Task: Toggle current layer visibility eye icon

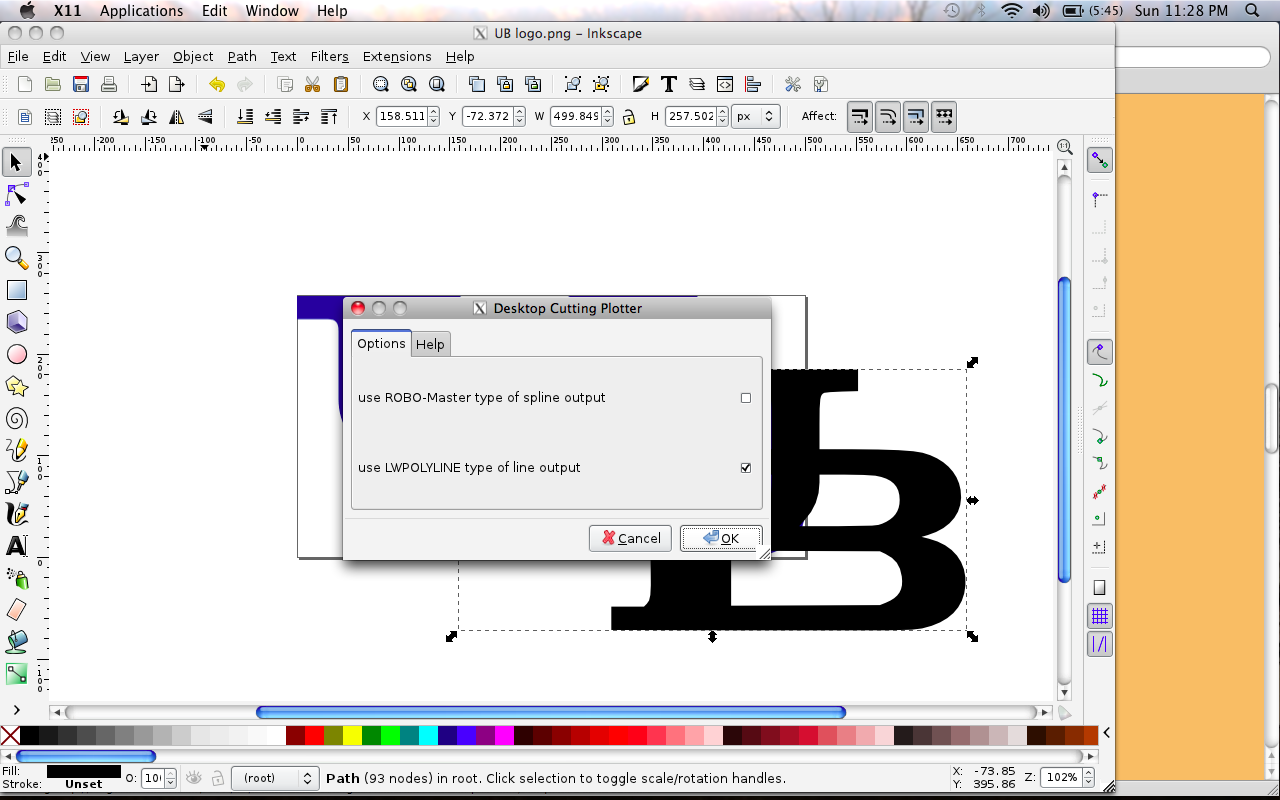Action: point(195,778)
